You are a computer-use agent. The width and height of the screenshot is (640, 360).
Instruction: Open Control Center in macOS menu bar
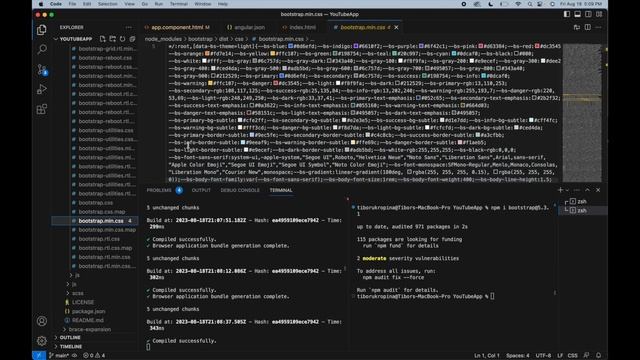click(x=540, y=4)
